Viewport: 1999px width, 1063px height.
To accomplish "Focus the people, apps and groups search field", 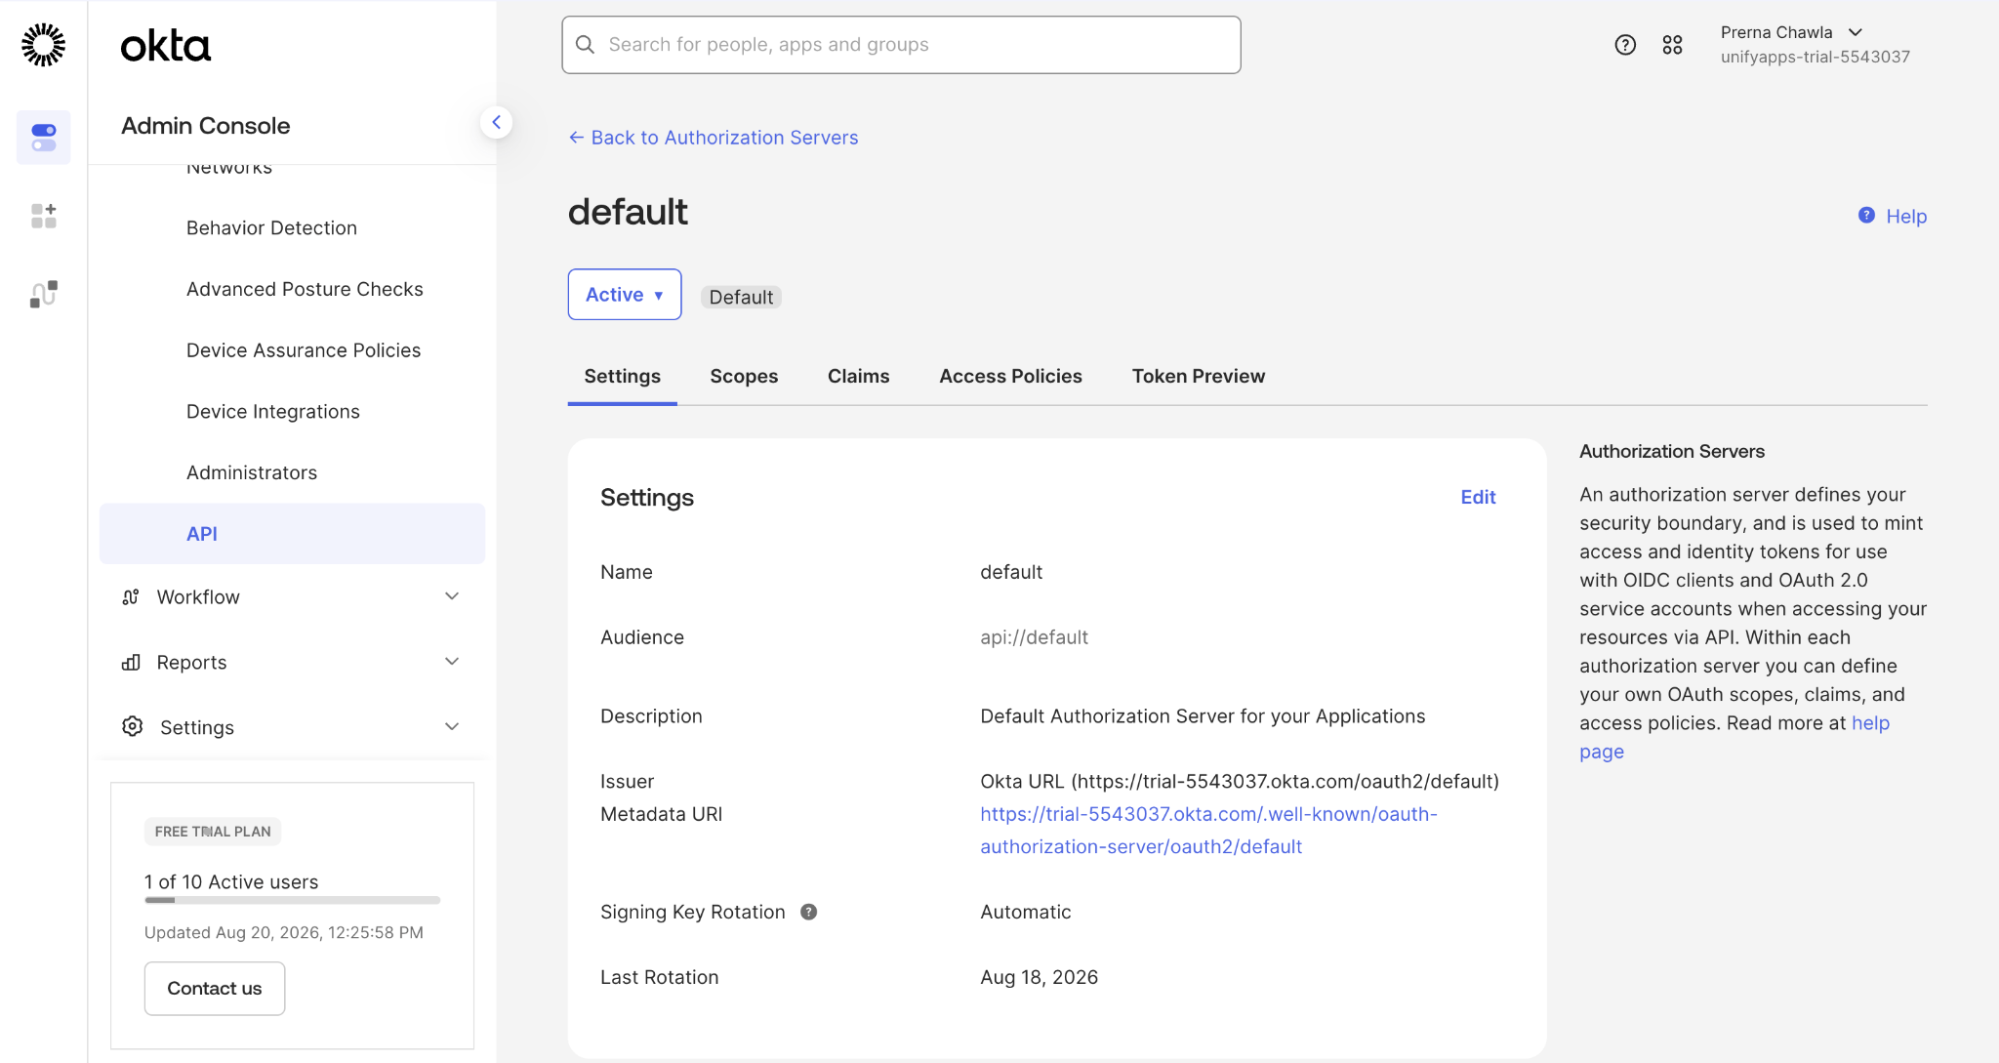I will [x=901, y=45].
